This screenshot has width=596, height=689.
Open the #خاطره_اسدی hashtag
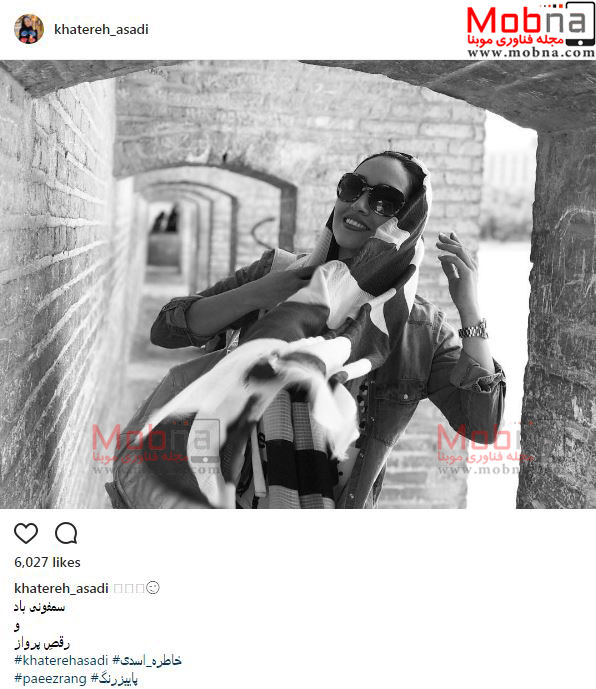click(147, 660)
